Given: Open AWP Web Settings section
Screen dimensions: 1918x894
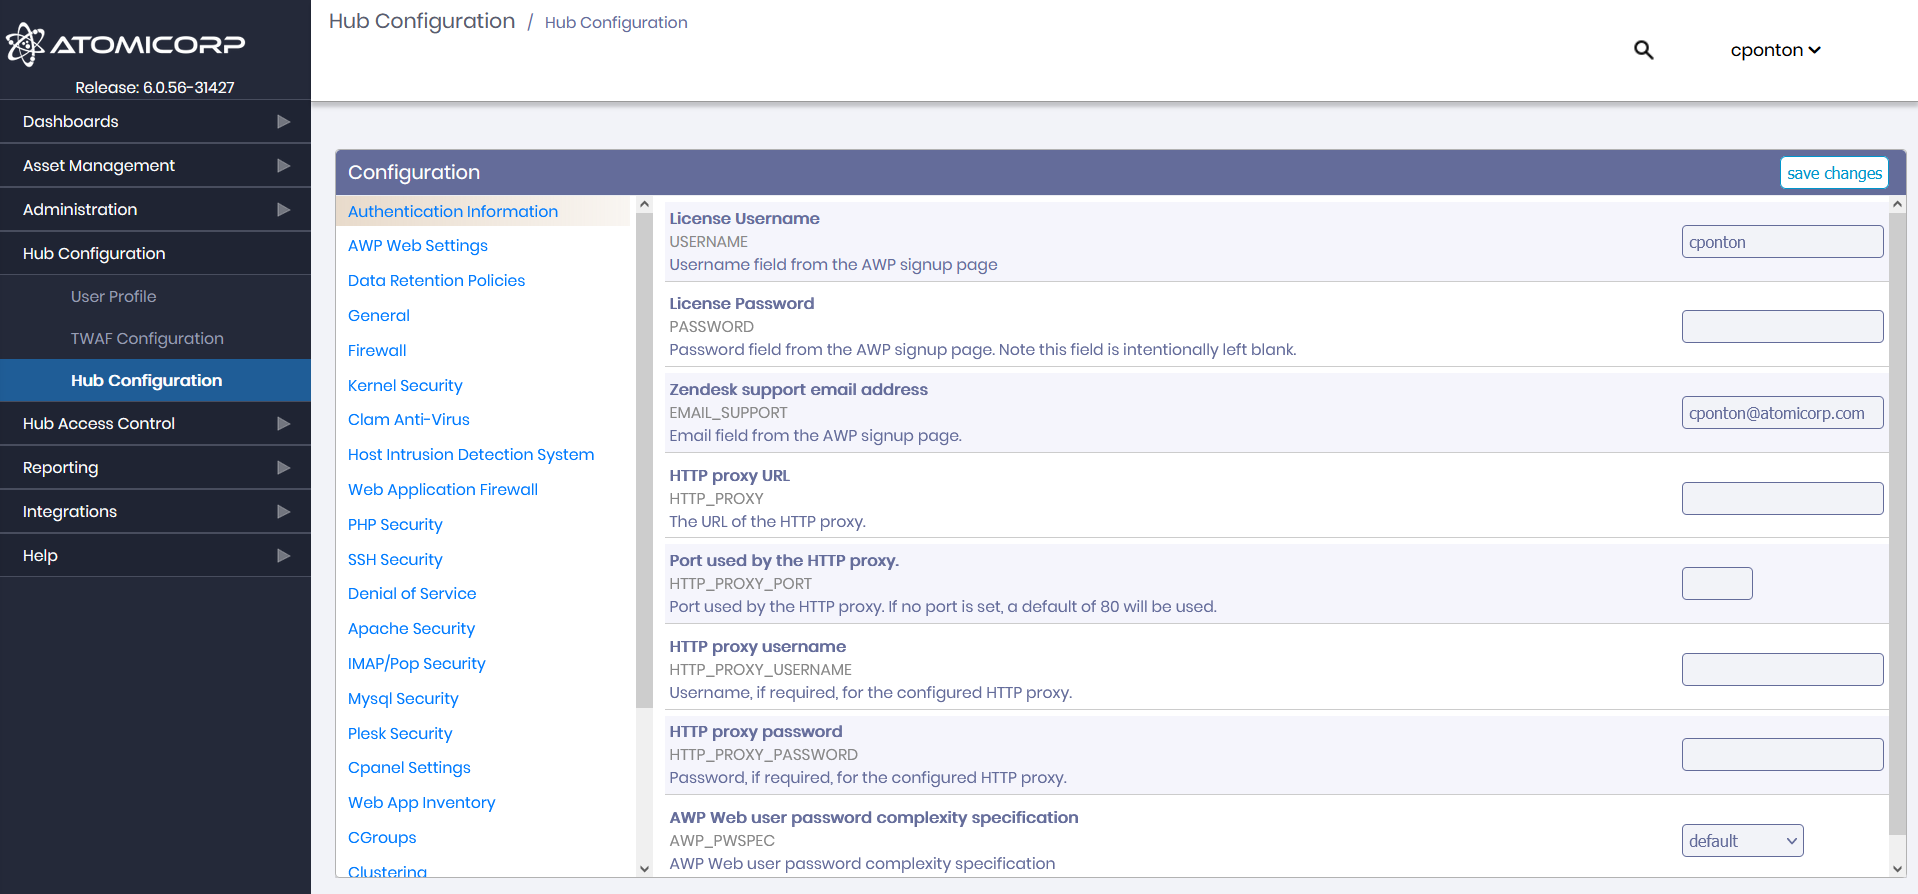Looking at the screenshot, I should [418, 246].
